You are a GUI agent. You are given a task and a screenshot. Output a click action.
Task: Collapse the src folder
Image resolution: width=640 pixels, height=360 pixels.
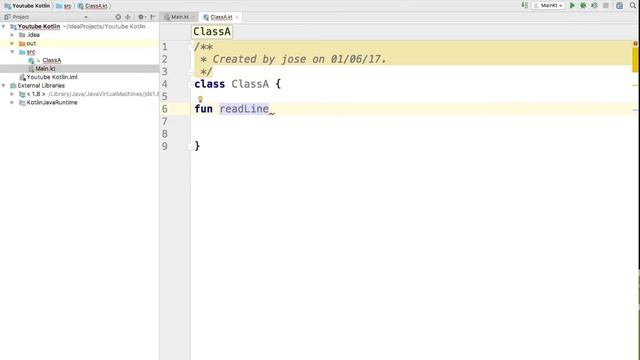12,52
